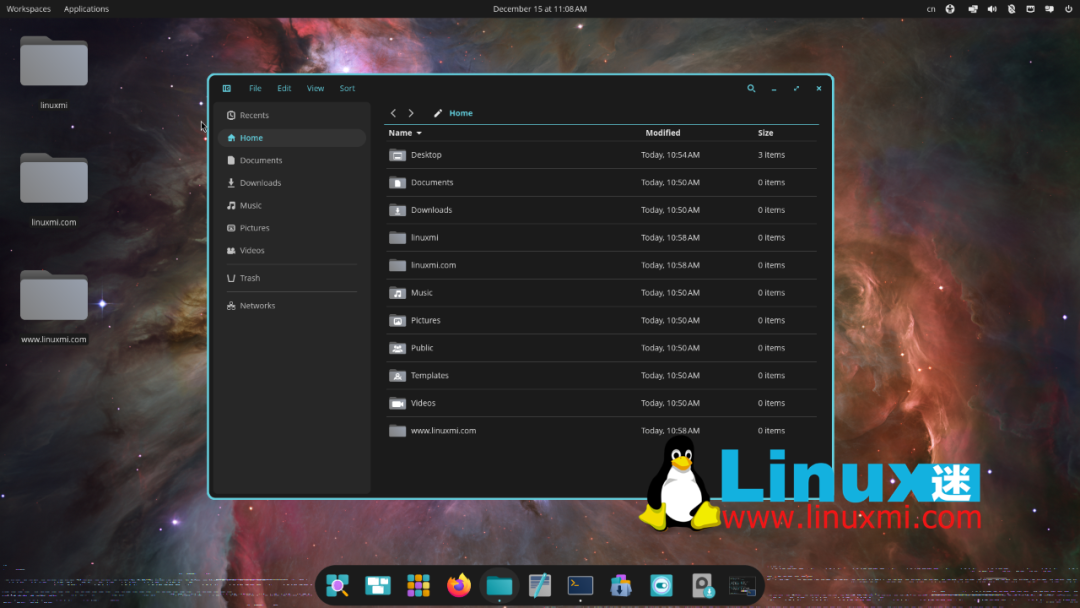The image size is (1080, 608).
Task: Launch Firefox from the dock
Action: click(459, 585)
